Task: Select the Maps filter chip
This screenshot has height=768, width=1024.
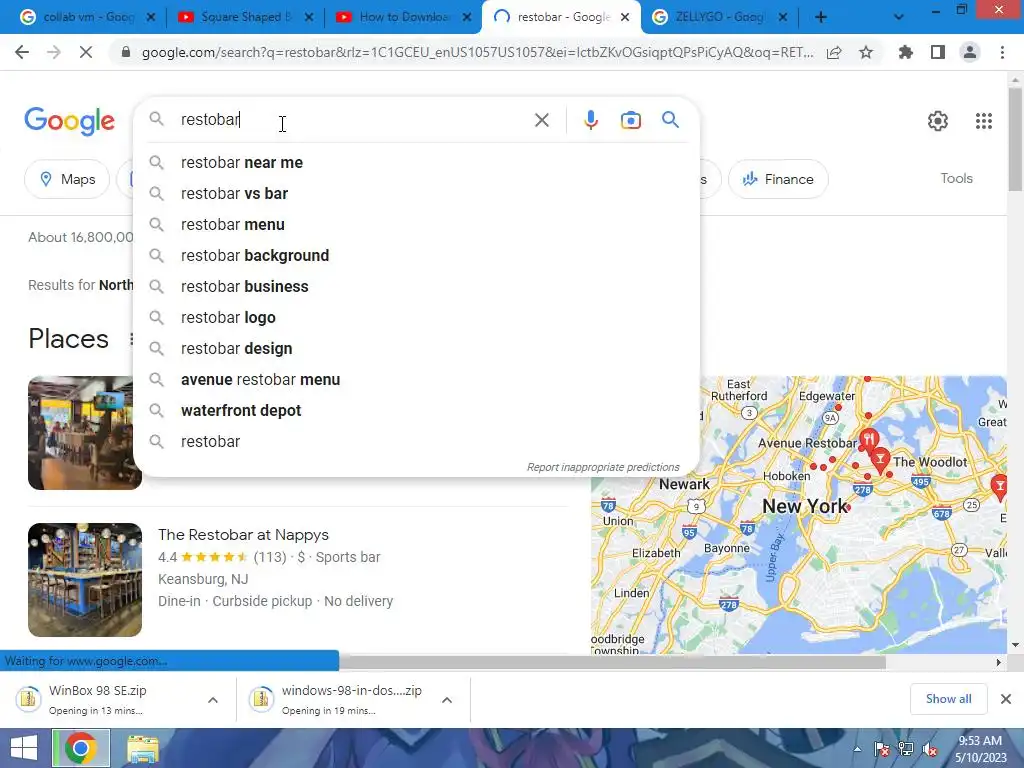Action: [67, 179]
